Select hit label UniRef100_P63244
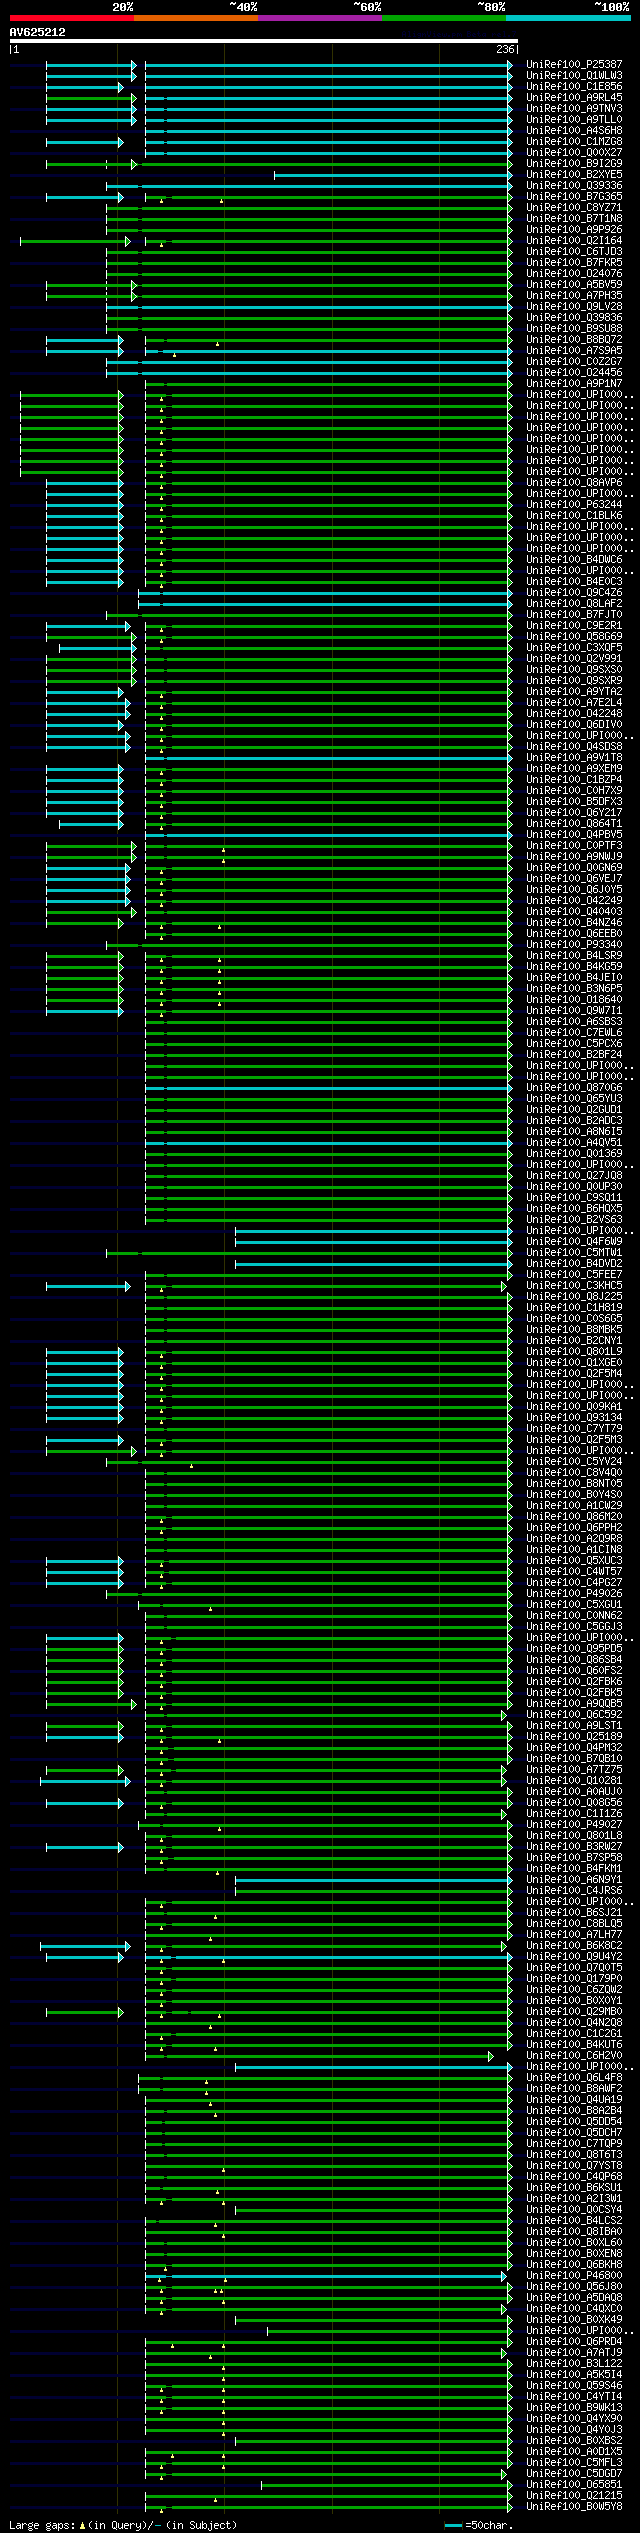640x2533 pixels. pos(574,505)
